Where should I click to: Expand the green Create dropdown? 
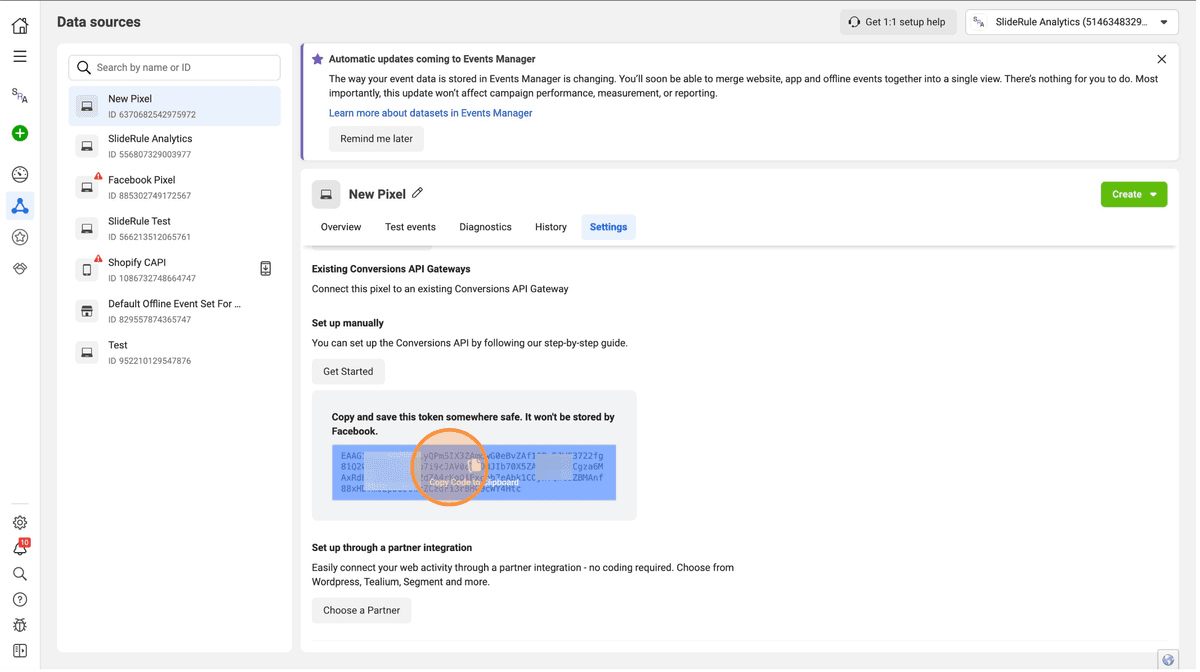(x=1134, y=195)
